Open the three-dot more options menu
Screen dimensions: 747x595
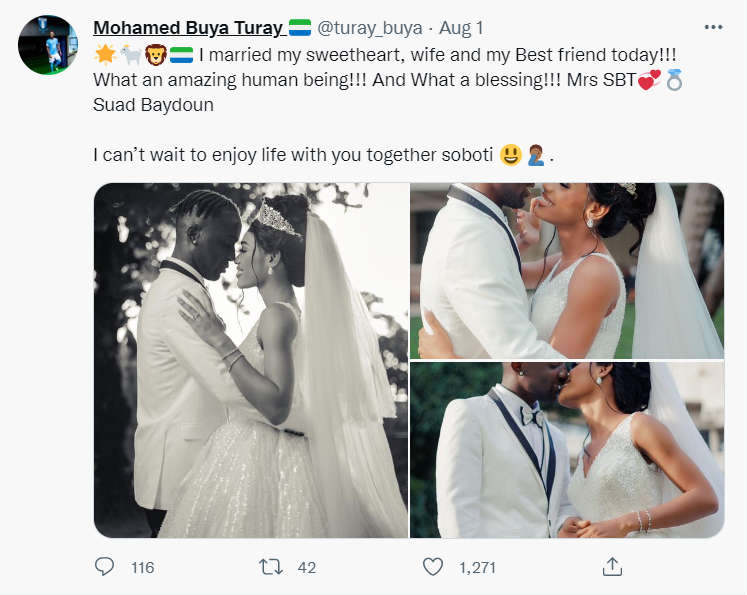tap(713, 27)
